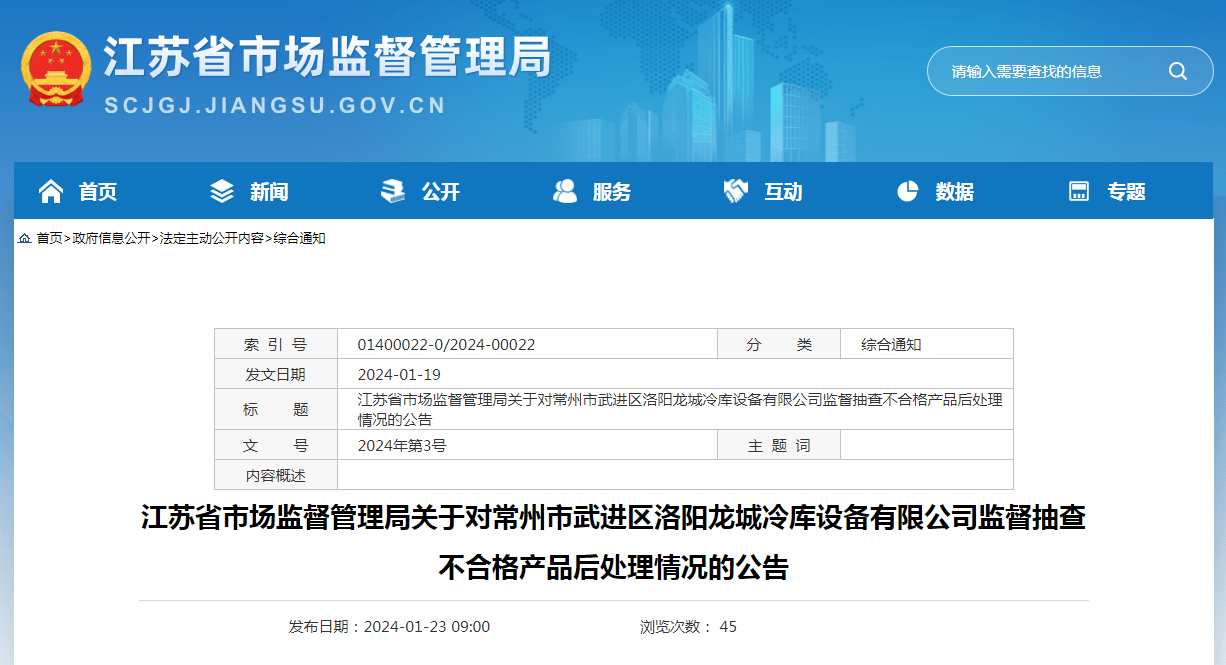Click the search magnifier icon
This screenshot has height=665, width=1226.
click(x=1178, y=71)
